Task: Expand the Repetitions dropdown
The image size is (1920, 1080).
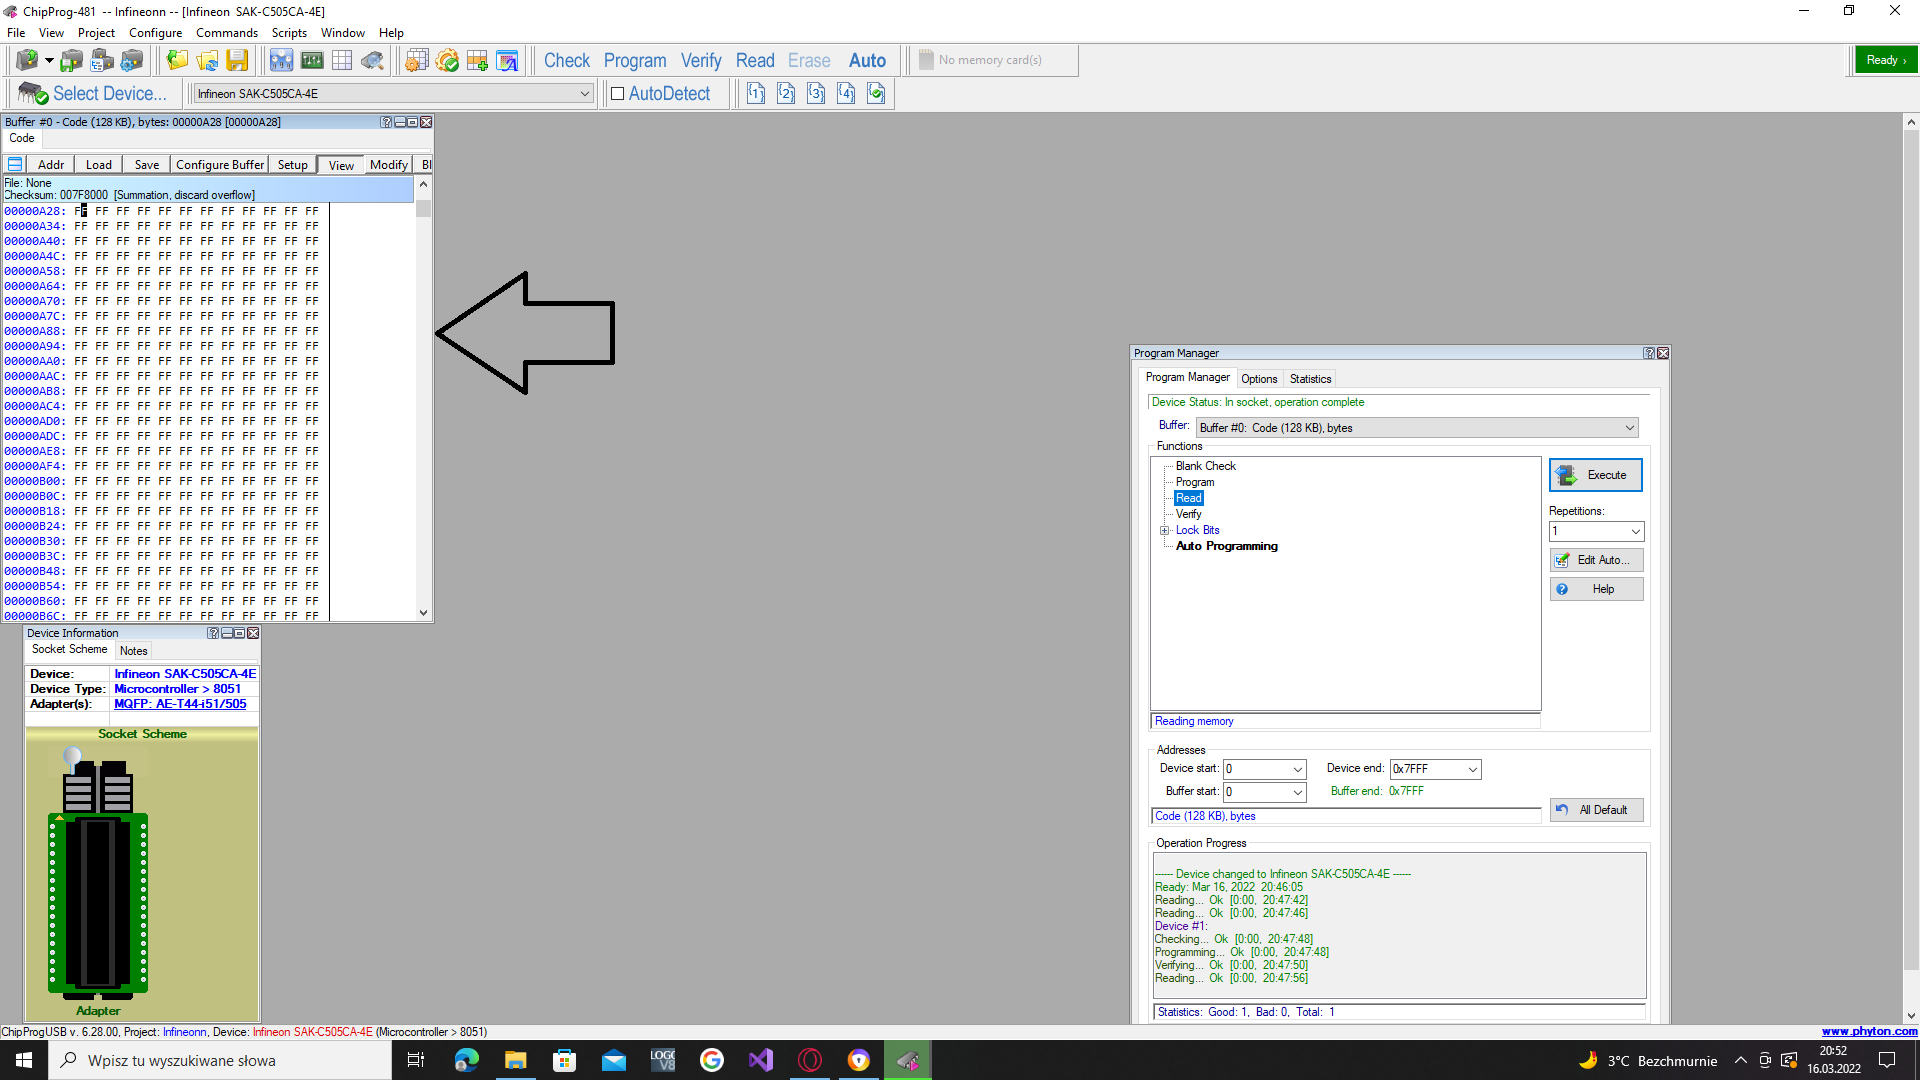Action: click(x=1635, y=532)
